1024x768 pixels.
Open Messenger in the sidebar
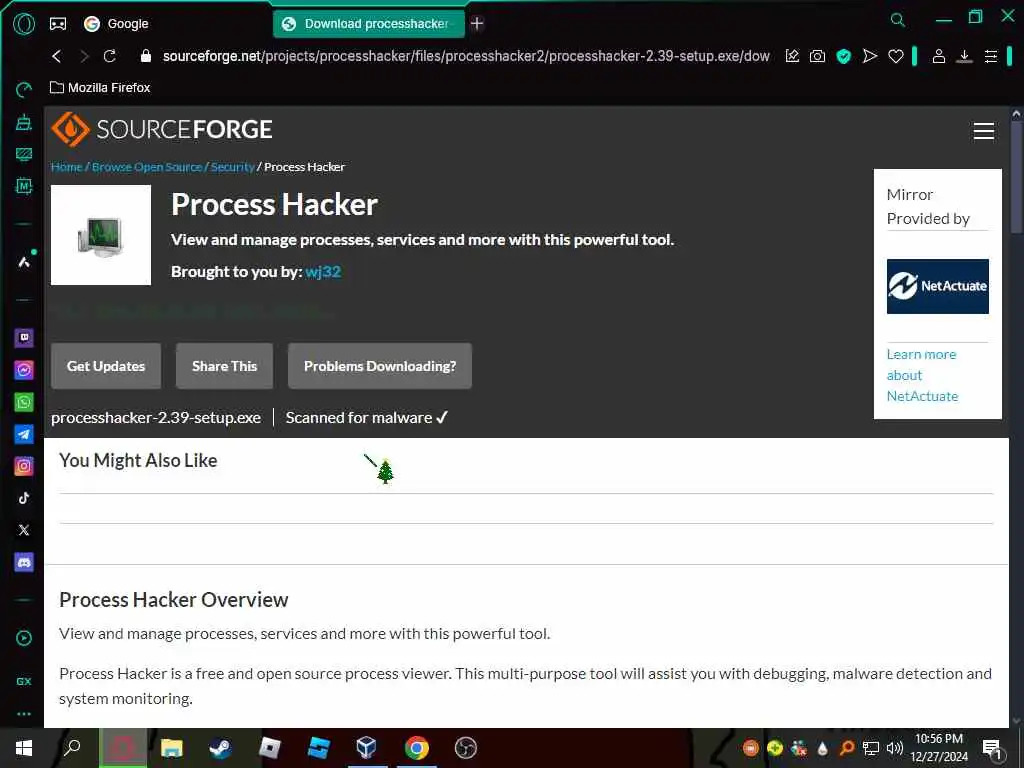pyautogui.click(x=24, y=370)
